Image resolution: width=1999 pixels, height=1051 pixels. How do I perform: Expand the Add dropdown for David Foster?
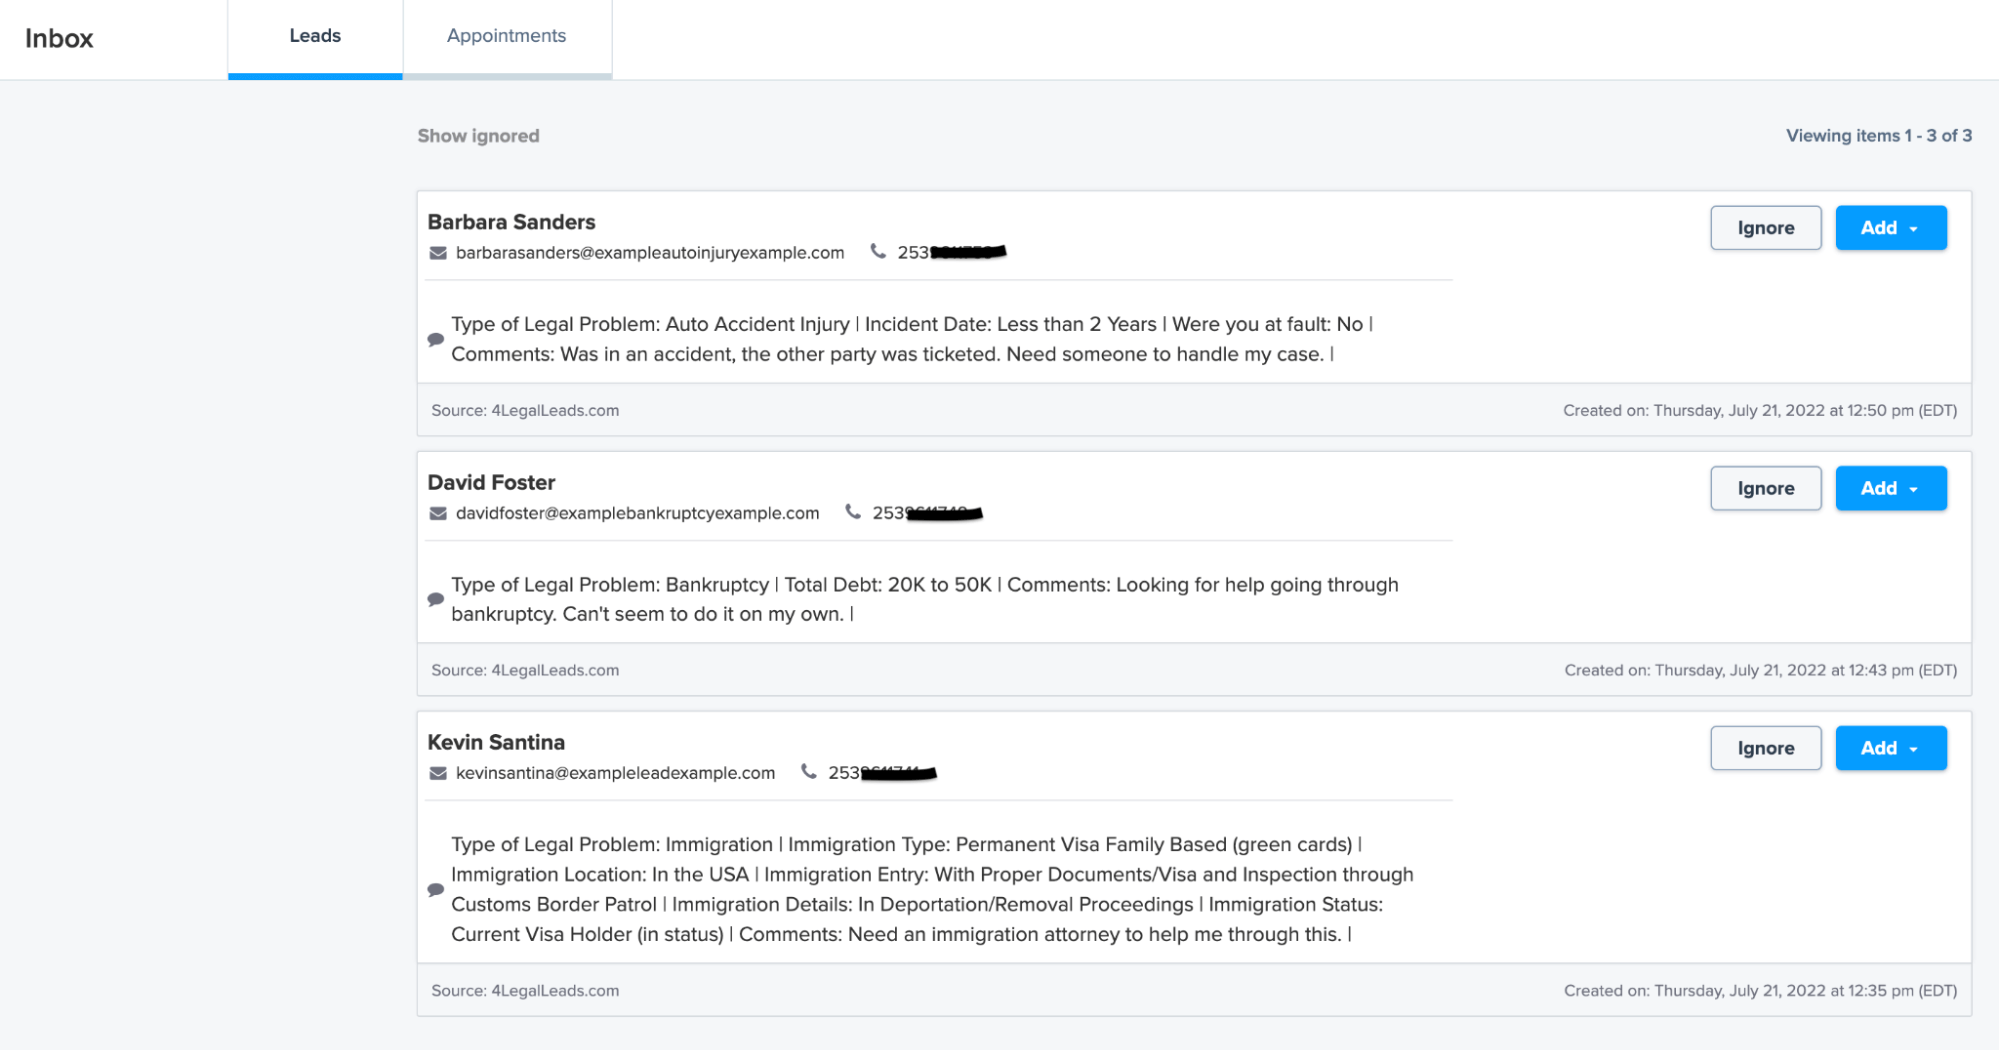coord(1890,488)
